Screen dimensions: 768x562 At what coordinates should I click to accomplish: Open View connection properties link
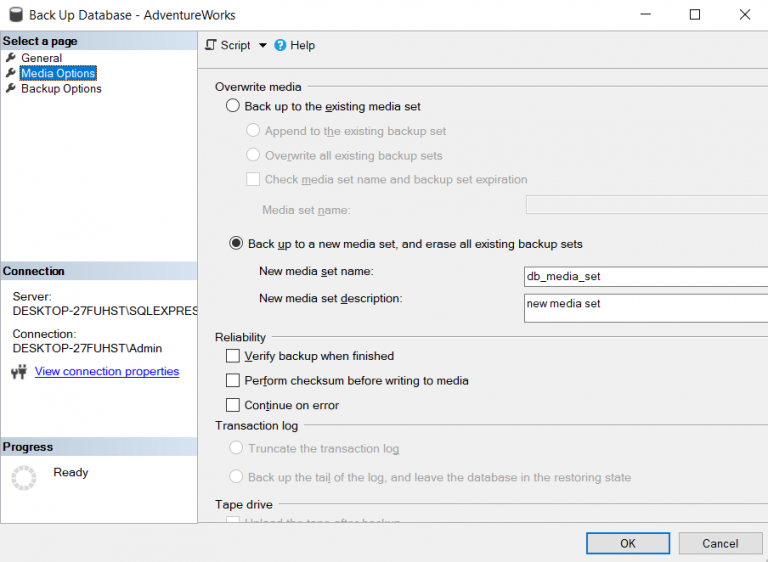pyautogui.click(x=107, y=371)
